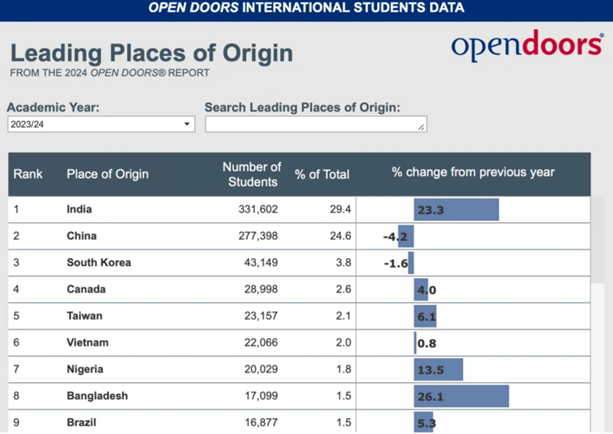Viewport: 613px width, 434px height.
Task: Click the opendoors logo
Action: pos(527,45)
